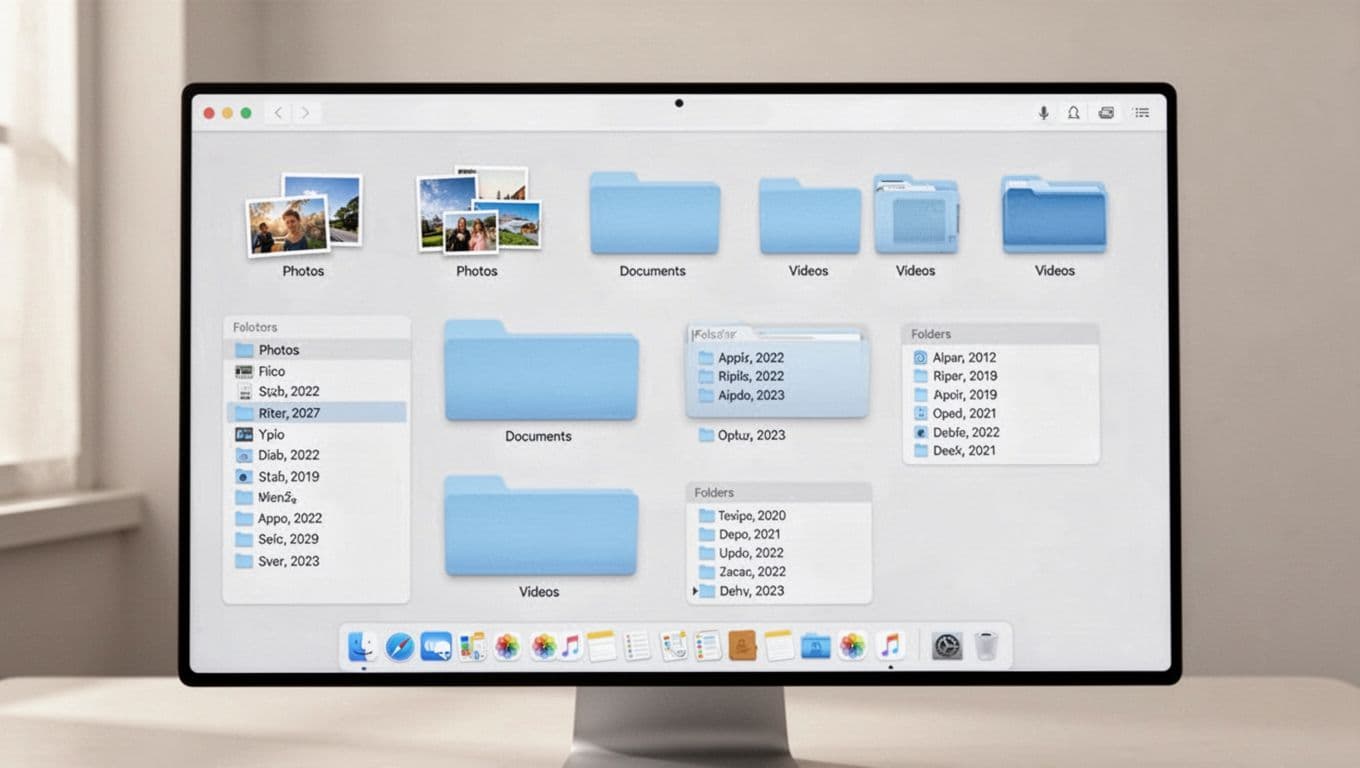Click the back navigation chevron

pos(277,113)
